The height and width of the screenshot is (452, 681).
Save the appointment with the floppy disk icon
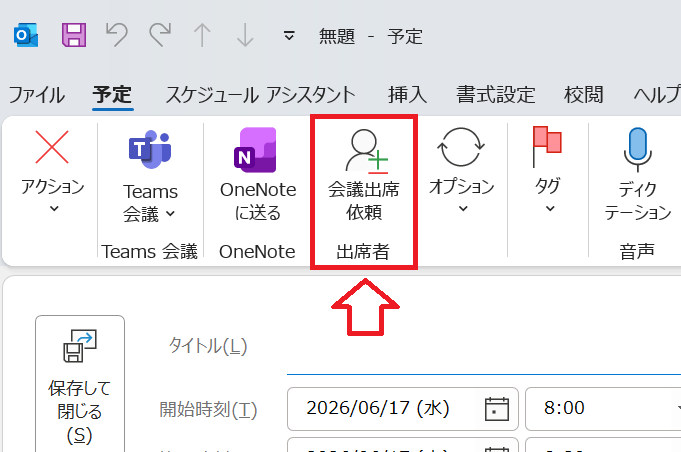click(74, 35)
